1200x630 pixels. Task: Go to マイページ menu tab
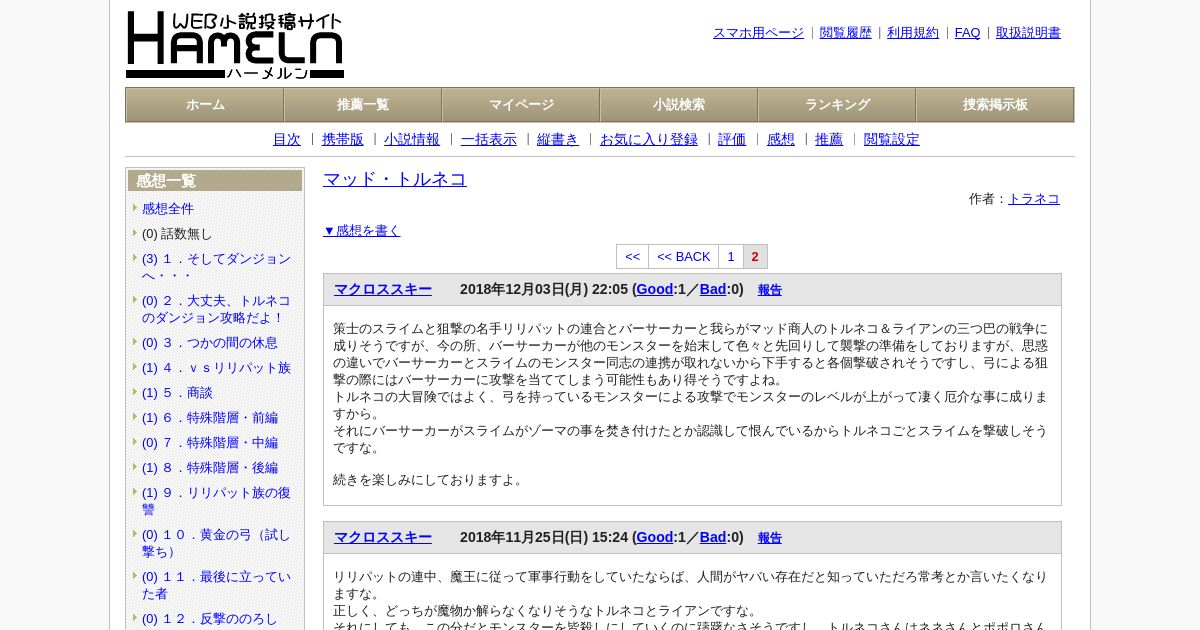521,105
